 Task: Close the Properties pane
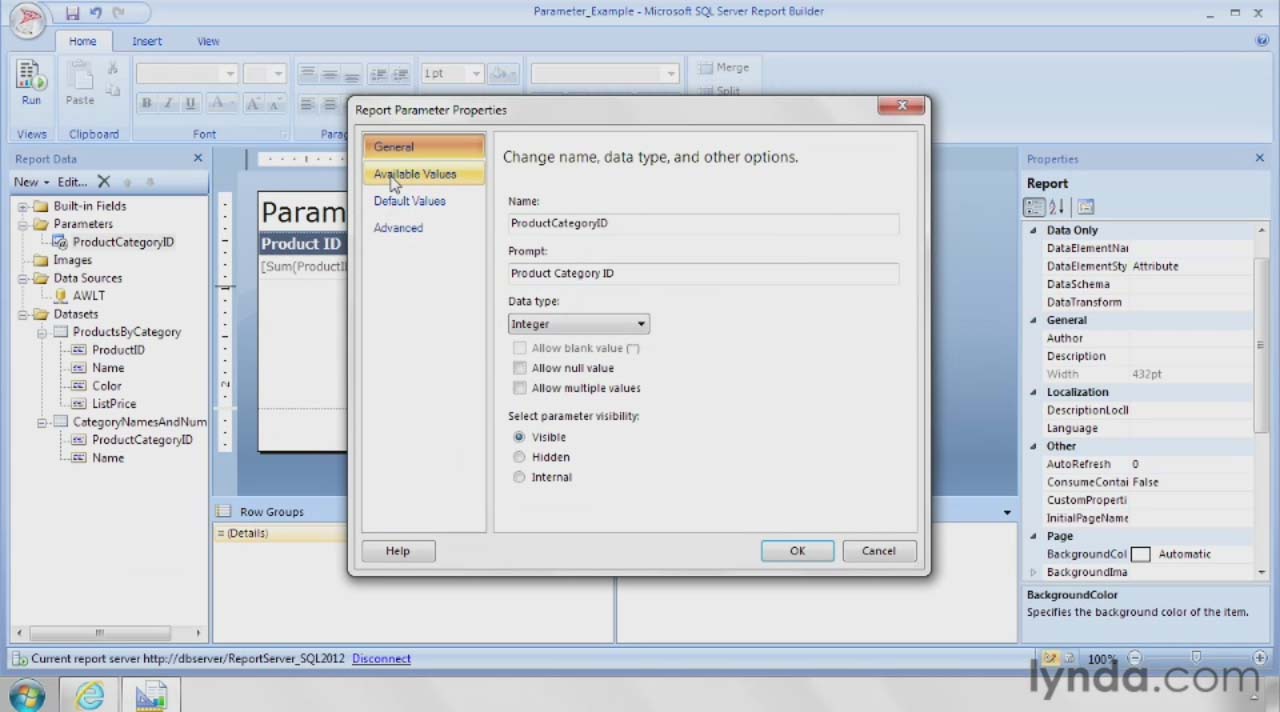tap(1260, 158)
